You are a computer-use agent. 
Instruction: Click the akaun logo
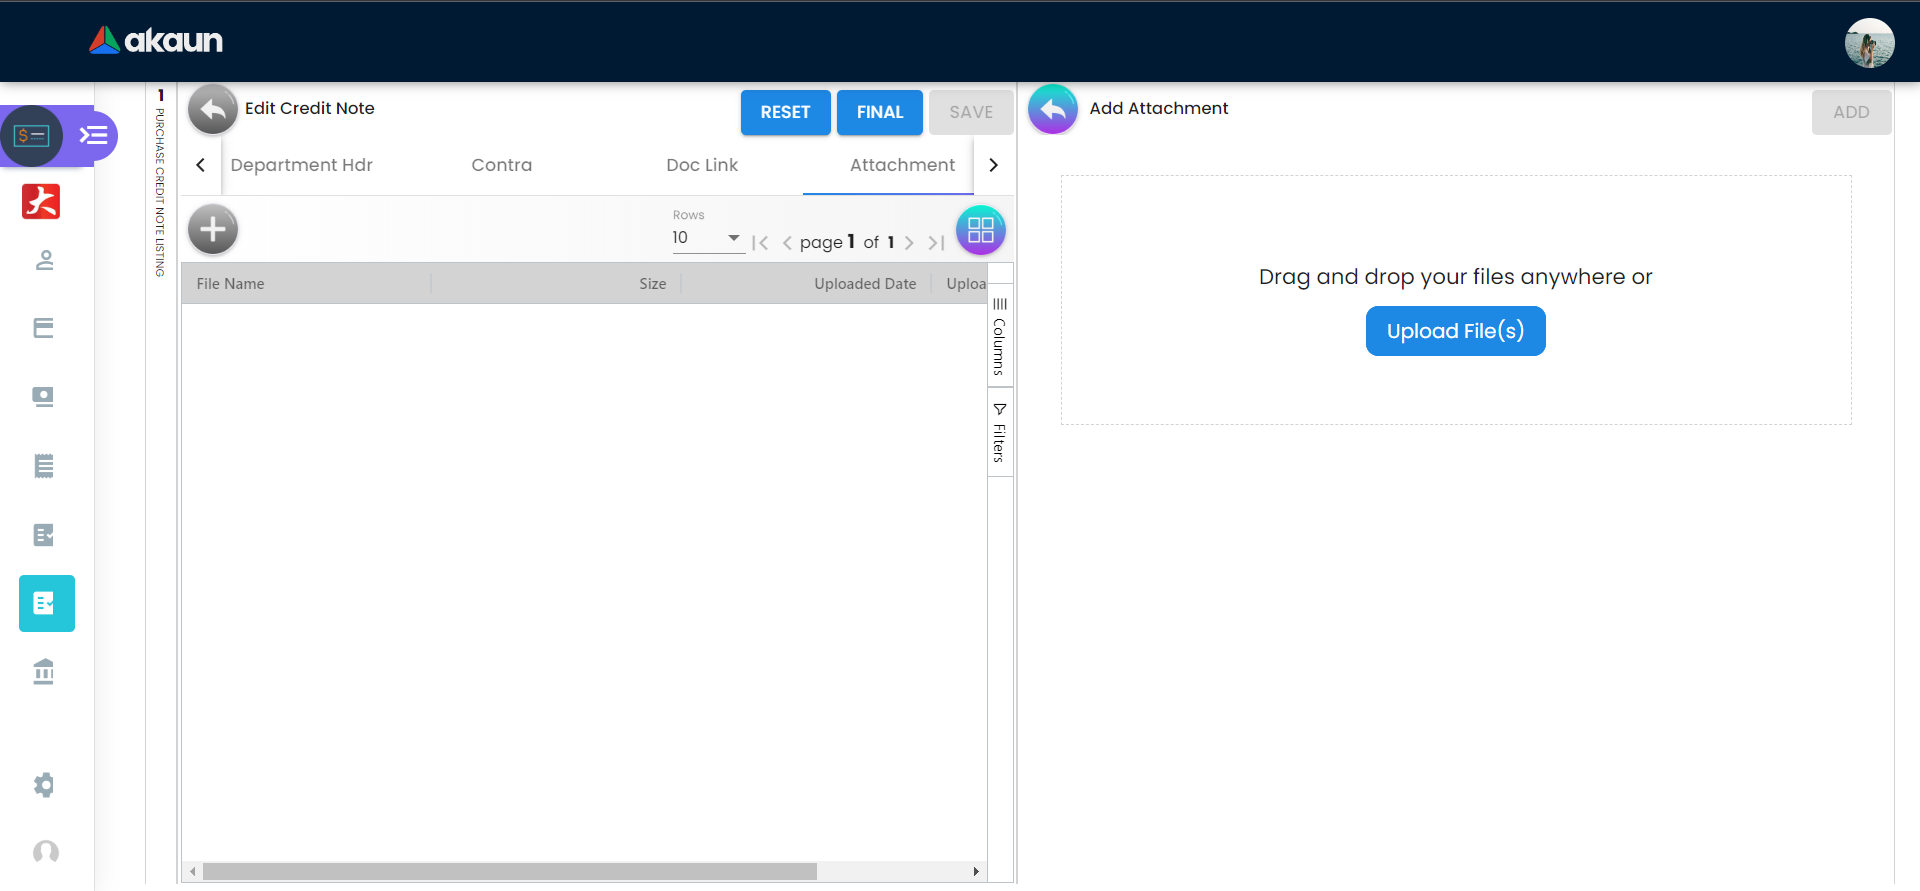[x=156, y=40]
